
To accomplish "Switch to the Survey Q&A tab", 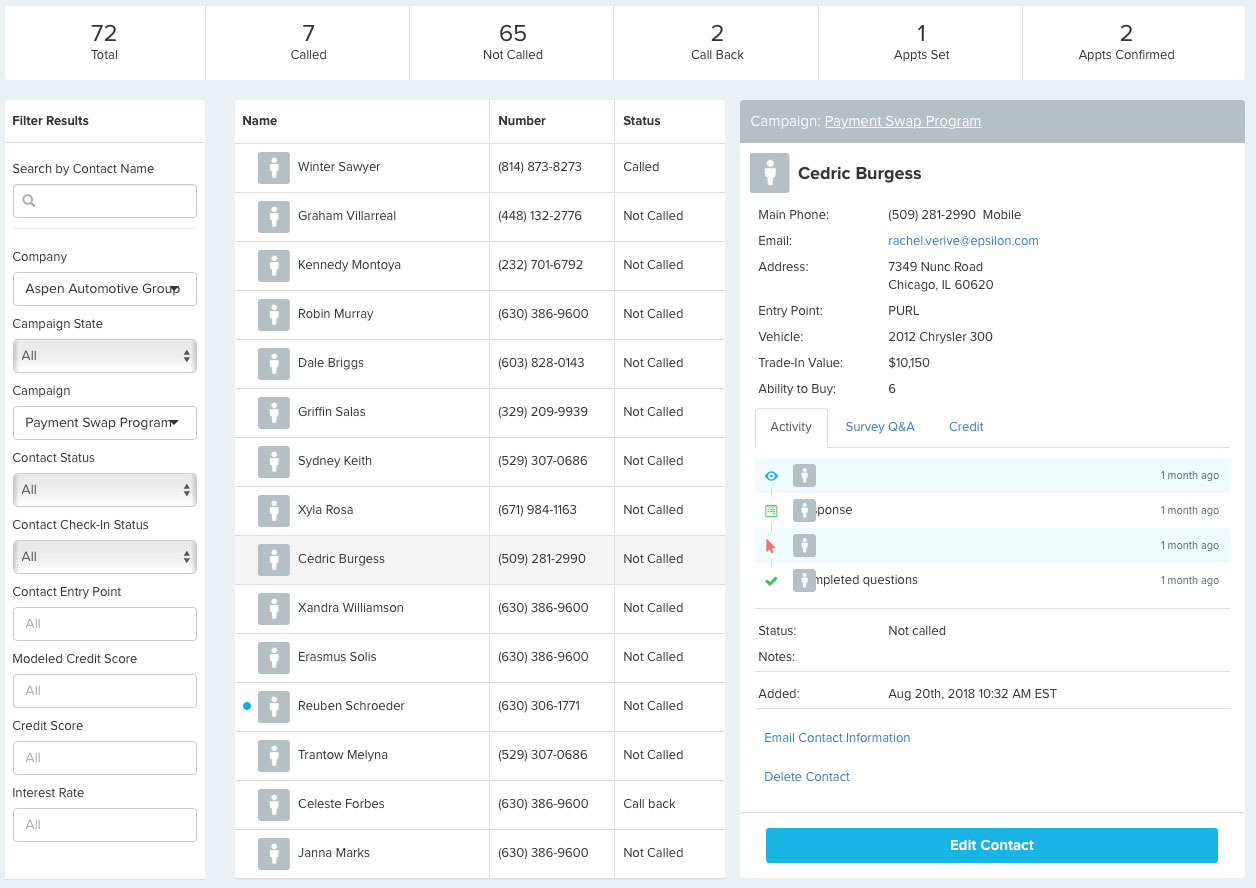I will [879, 427].
